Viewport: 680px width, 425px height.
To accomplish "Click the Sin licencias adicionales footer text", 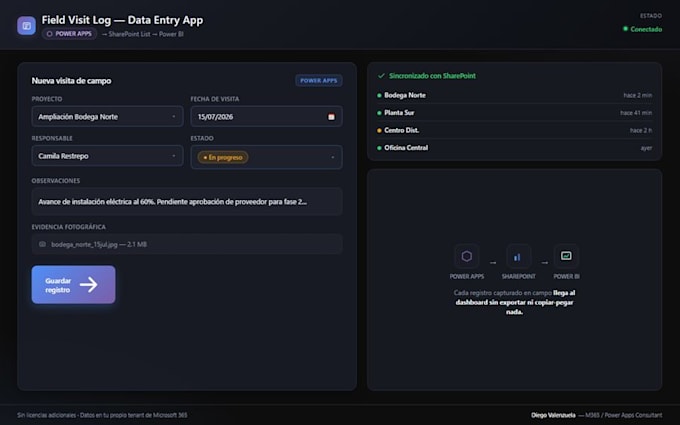I will 102,415.
